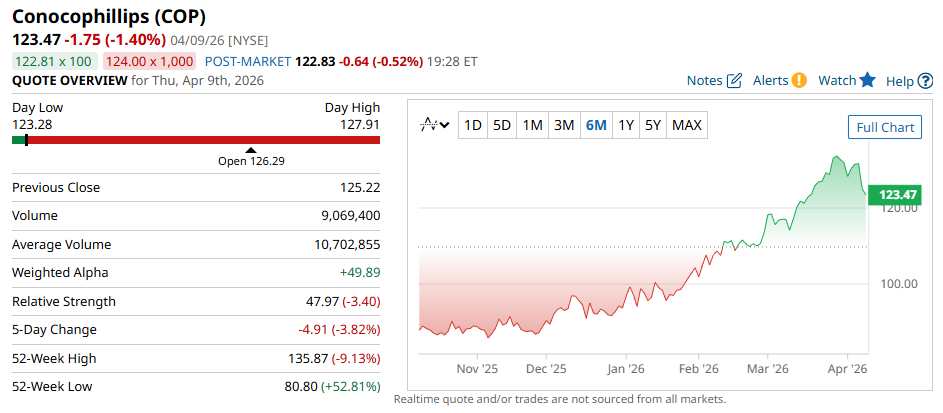Switch chart to 5Y range
Image resolution: width=943 pixels, height=413 pixels.
click(652, 125)
